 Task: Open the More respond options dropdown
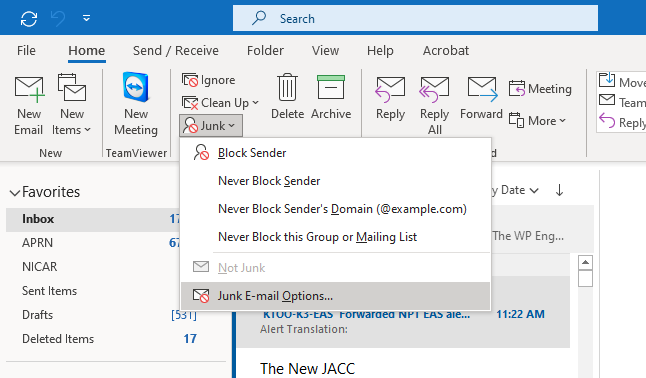coord(537,121)
